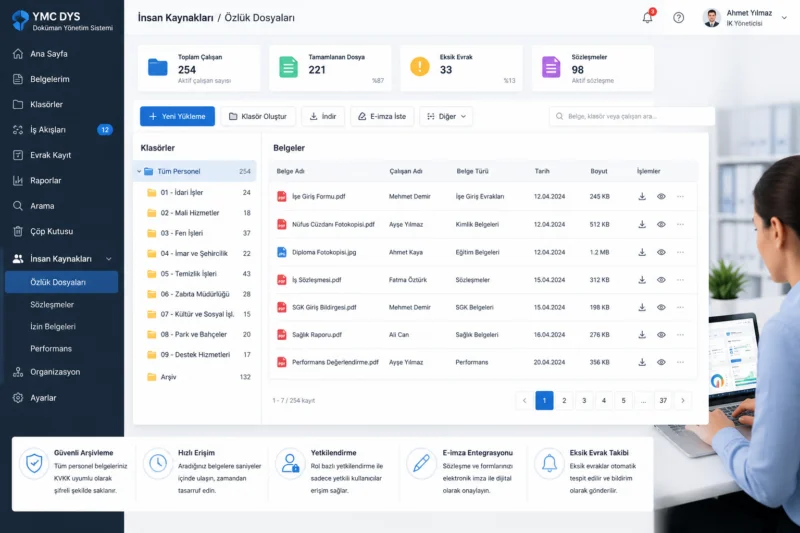Preview İş Sözleşmesi.pdf eye icon
This screenshot has height=533, width=800.
(x=661, y=280)
